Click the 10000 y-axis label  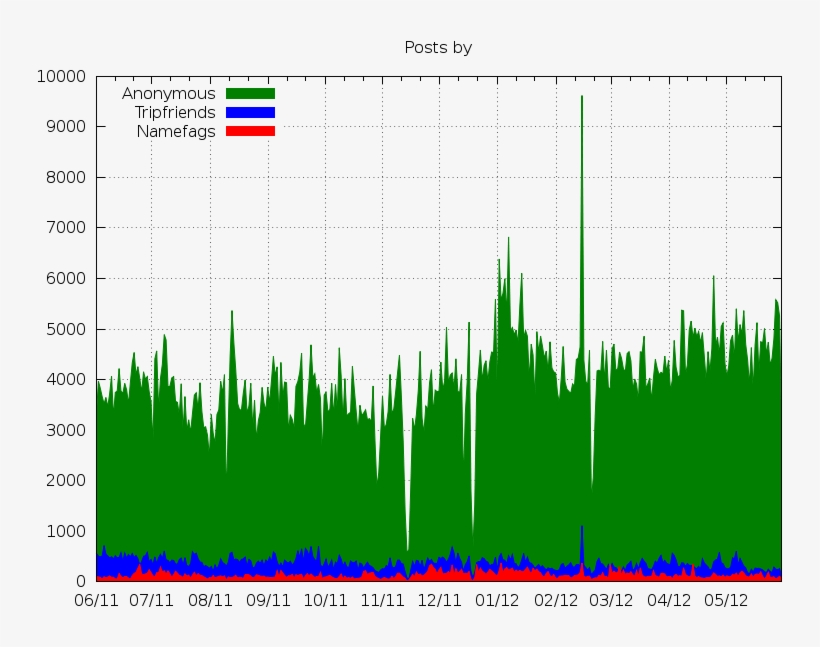click(x=61, y=76)
